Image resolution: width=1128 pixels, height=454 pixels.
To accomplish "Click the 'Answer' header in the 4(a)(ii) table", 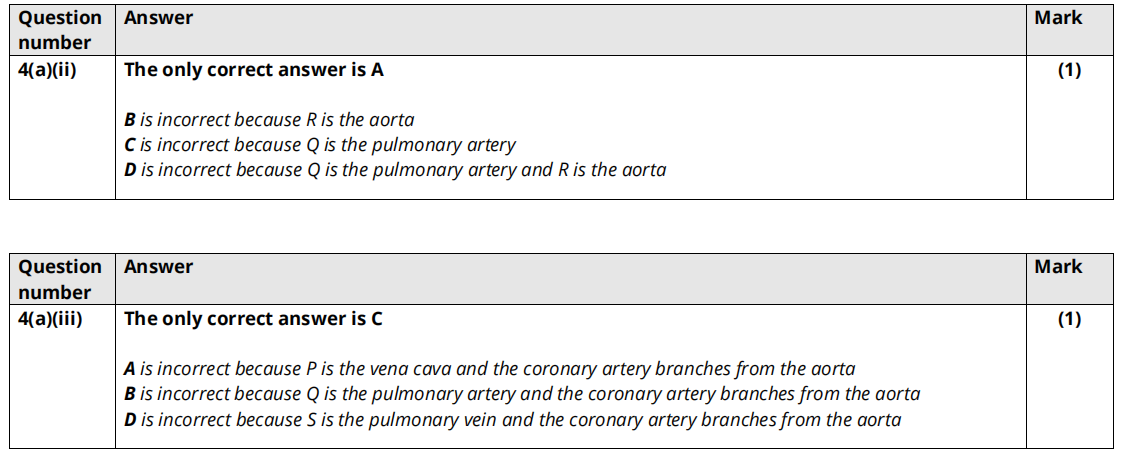I will tap(159, 18).
